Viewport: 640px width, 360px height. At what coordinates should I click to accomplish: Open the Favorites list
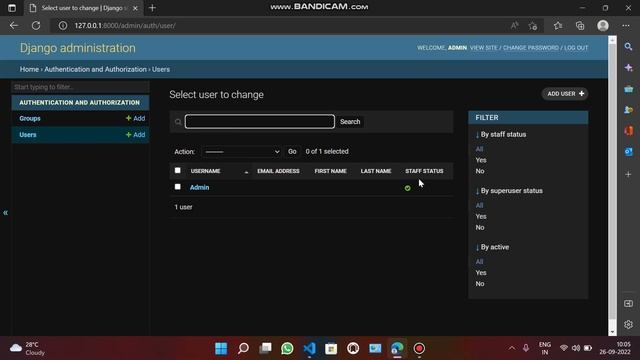558,26
